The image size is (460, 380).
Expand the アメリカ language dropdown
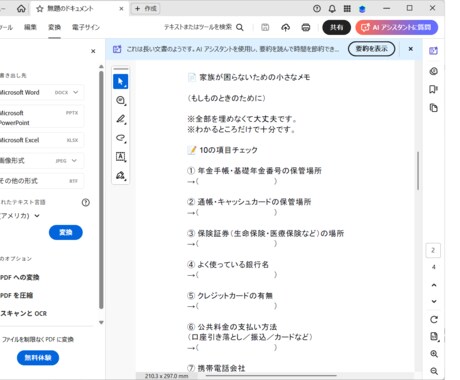coord(37,216)
